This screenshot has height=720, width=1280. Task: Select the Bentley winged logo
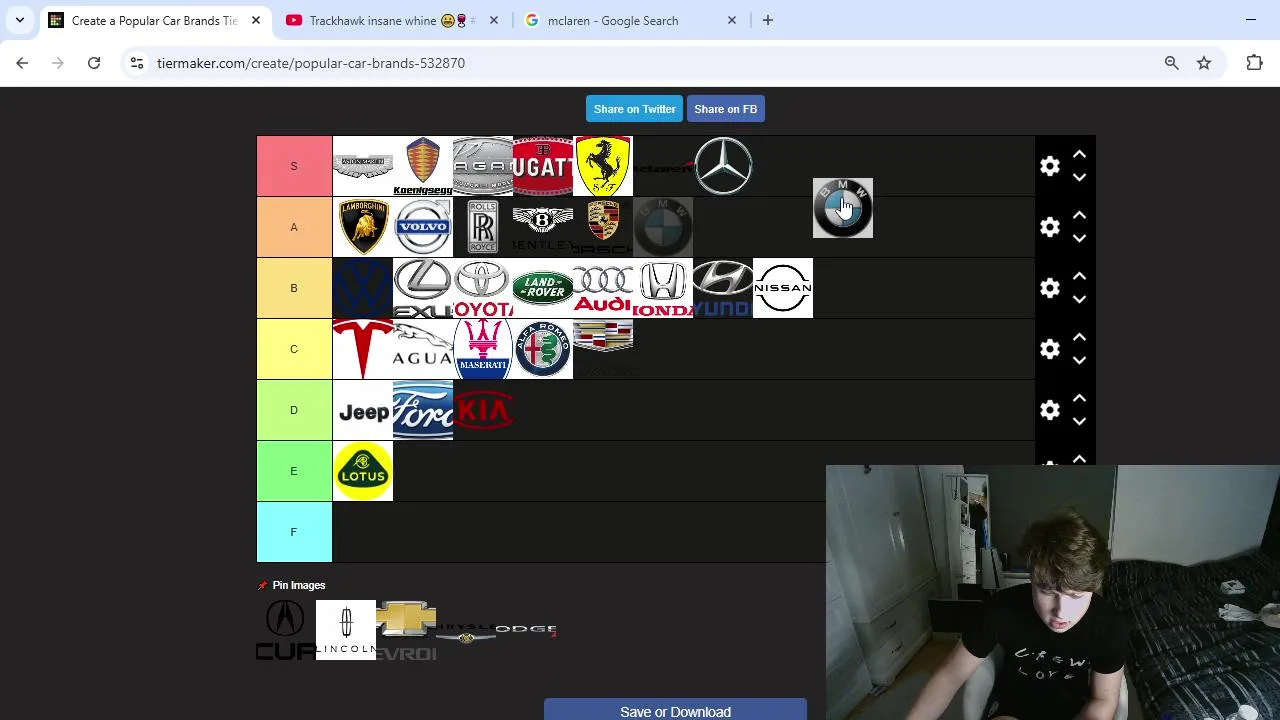tap(542, 227)
